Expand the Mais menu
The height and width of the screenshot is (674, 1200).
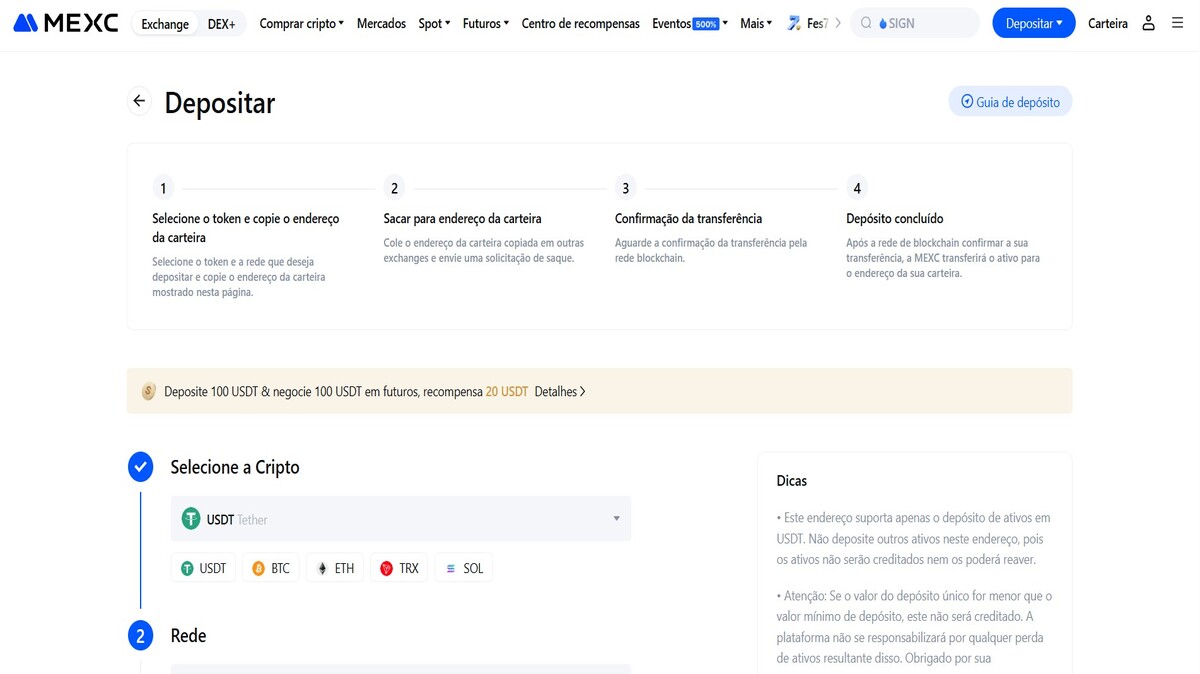[756, 23]
